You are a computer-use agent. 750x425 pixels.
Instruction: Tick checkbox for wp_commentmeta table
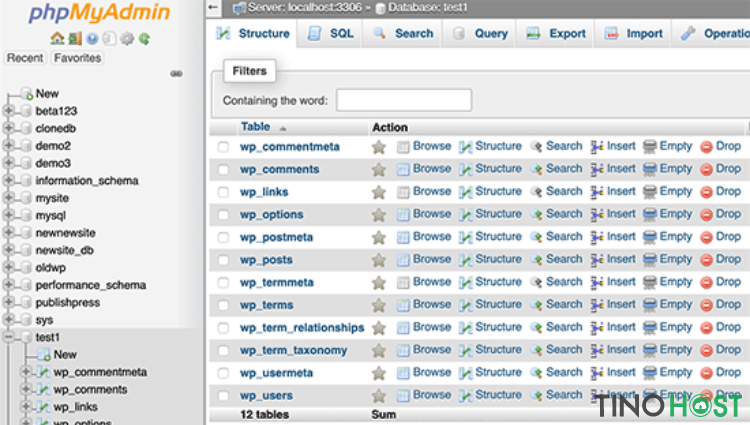(223, 147)
